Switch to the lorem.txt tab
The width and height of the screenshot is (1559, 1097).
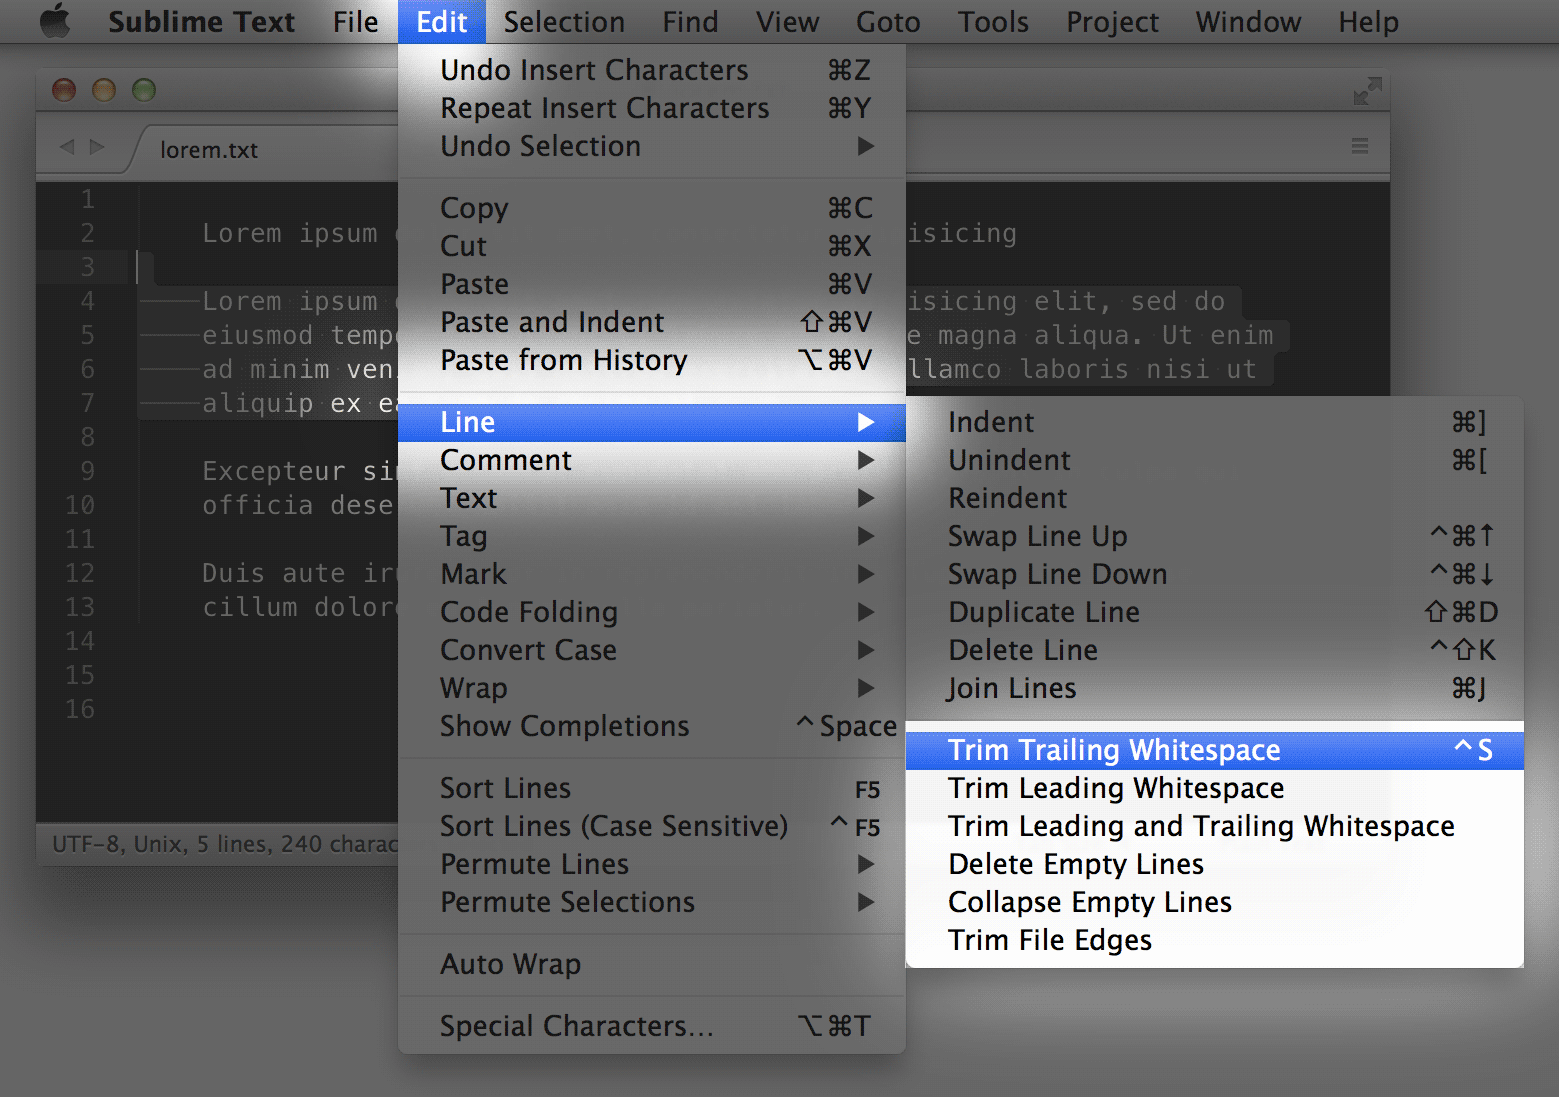point(209,149)
